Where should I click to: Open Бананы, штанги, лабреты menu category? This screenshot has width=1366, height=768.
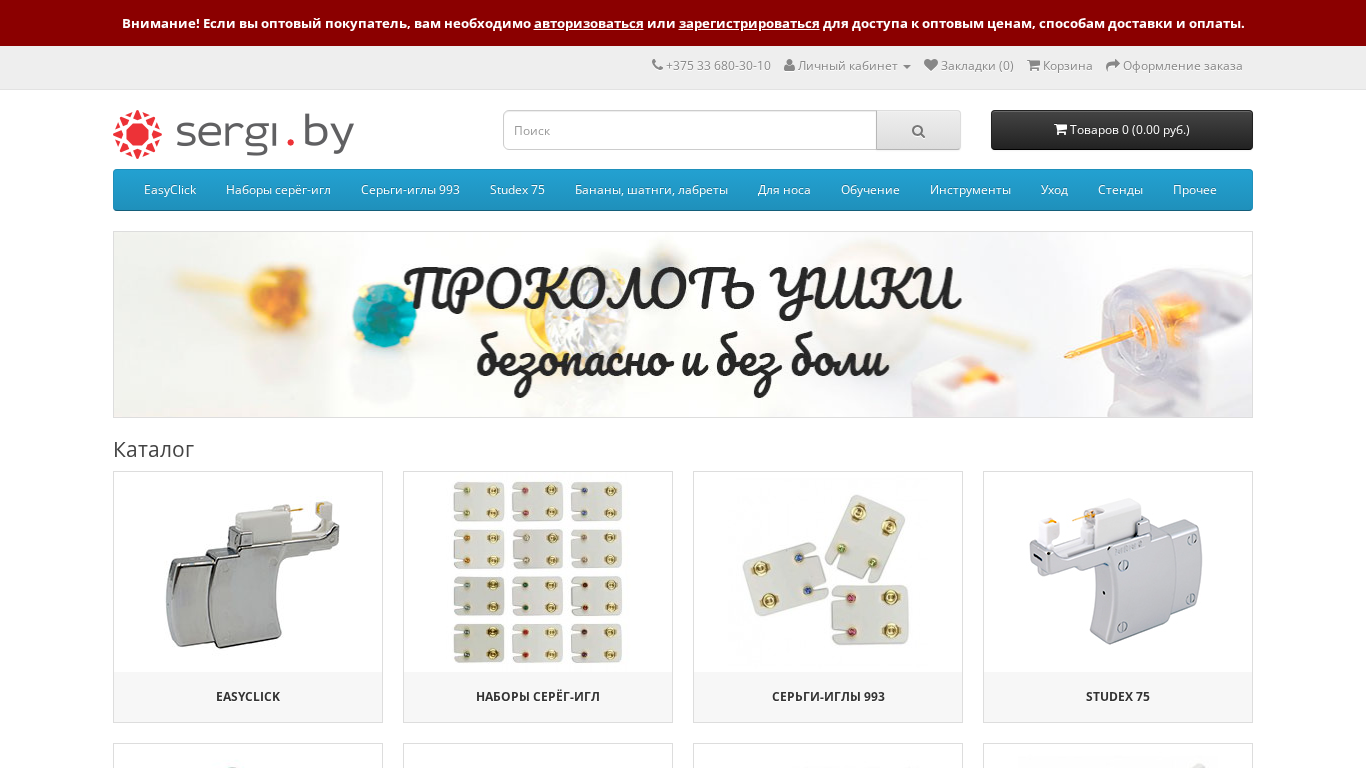(651, 190)
